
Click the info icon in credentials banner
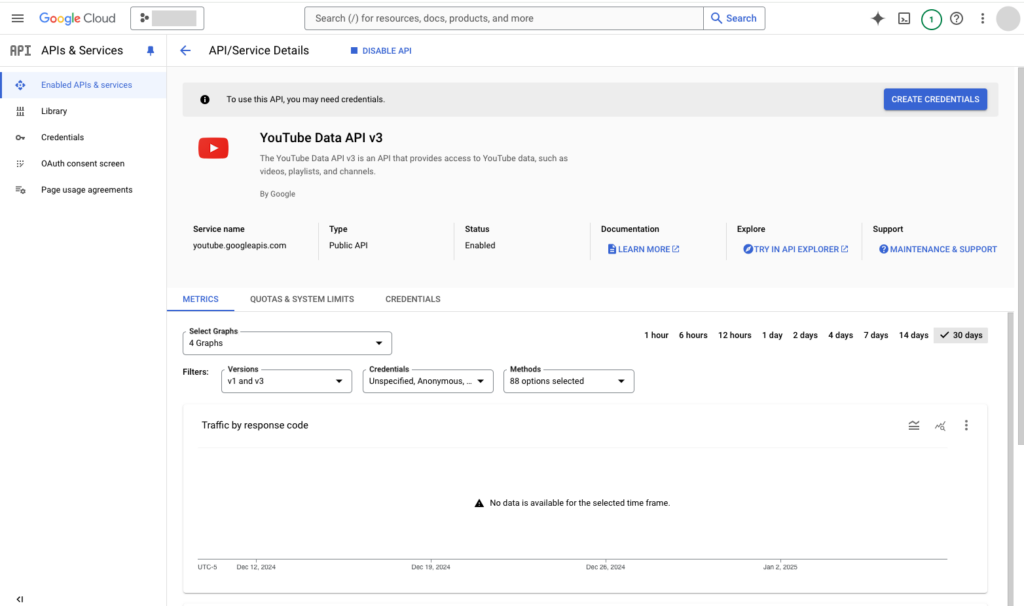(x=205, y=99)
